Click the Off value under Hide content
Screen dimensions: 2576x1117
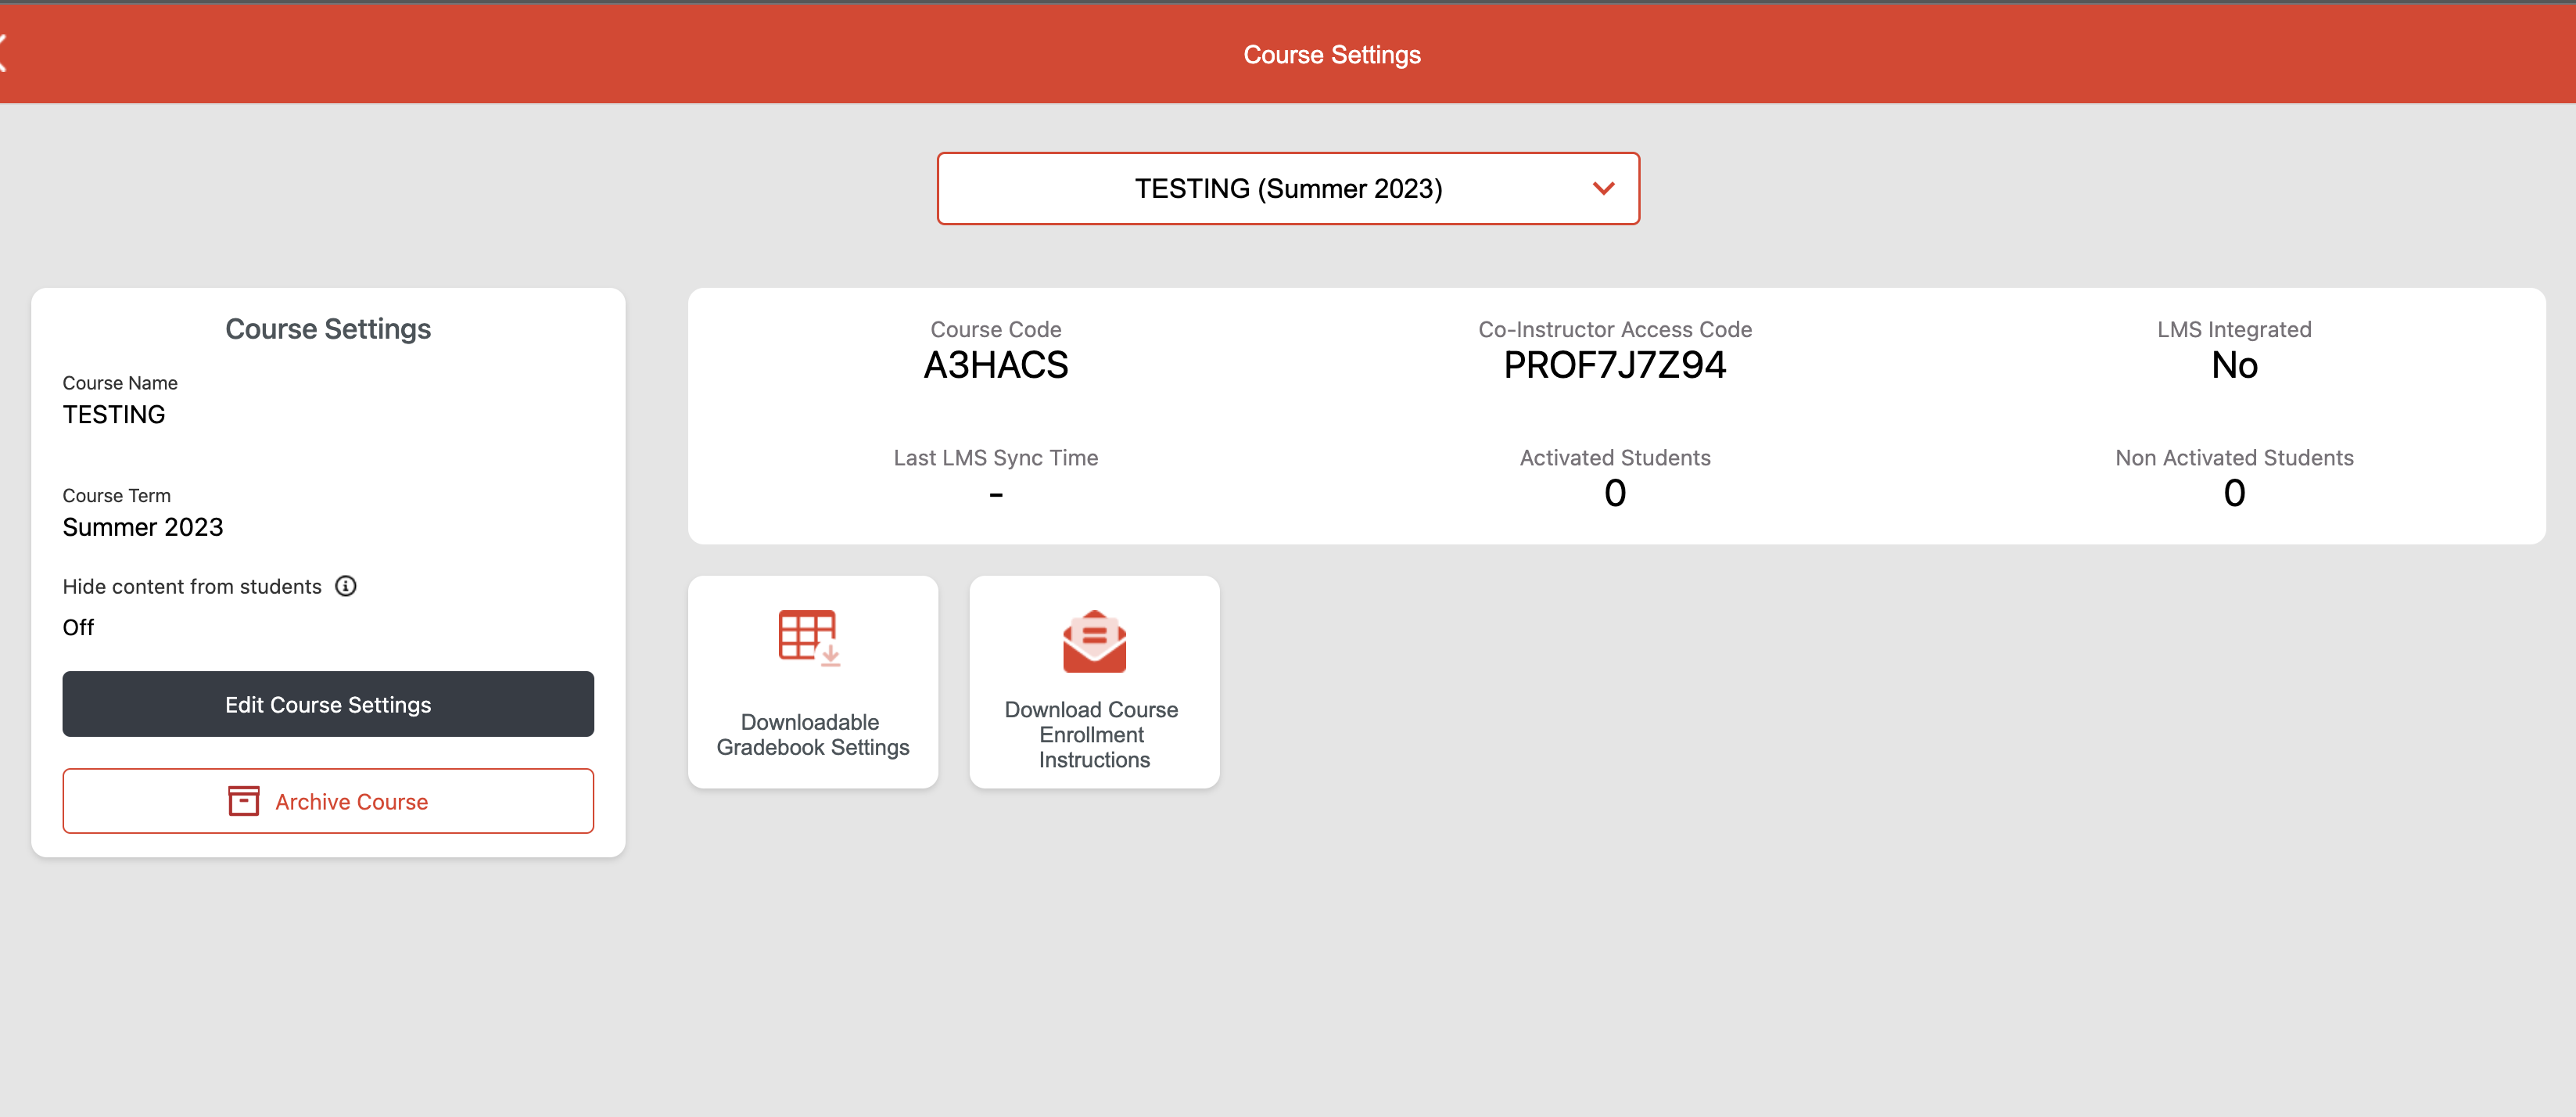pos(78,627)
